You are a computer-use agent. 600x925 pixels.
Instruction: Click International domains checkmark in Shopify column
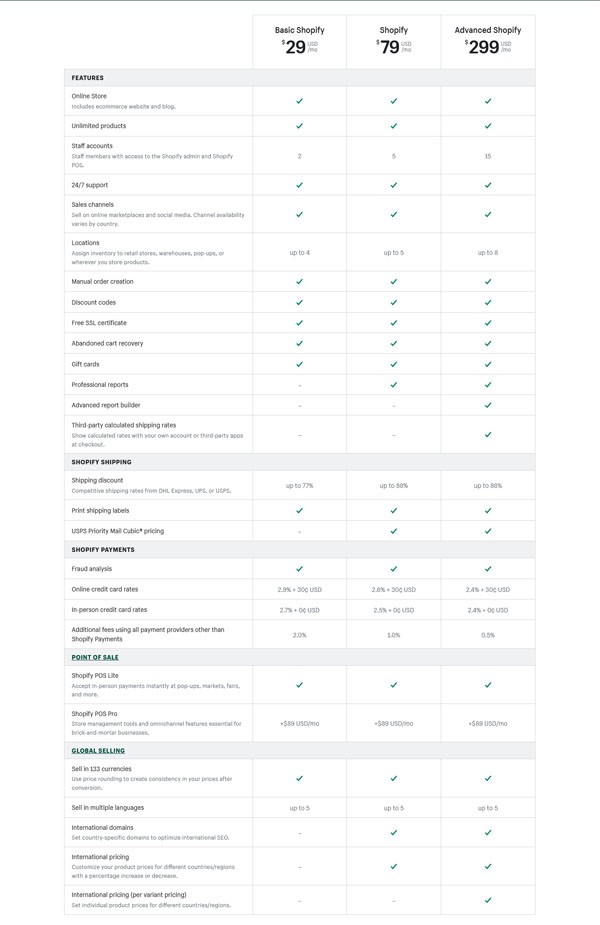[x=394, y=832]
